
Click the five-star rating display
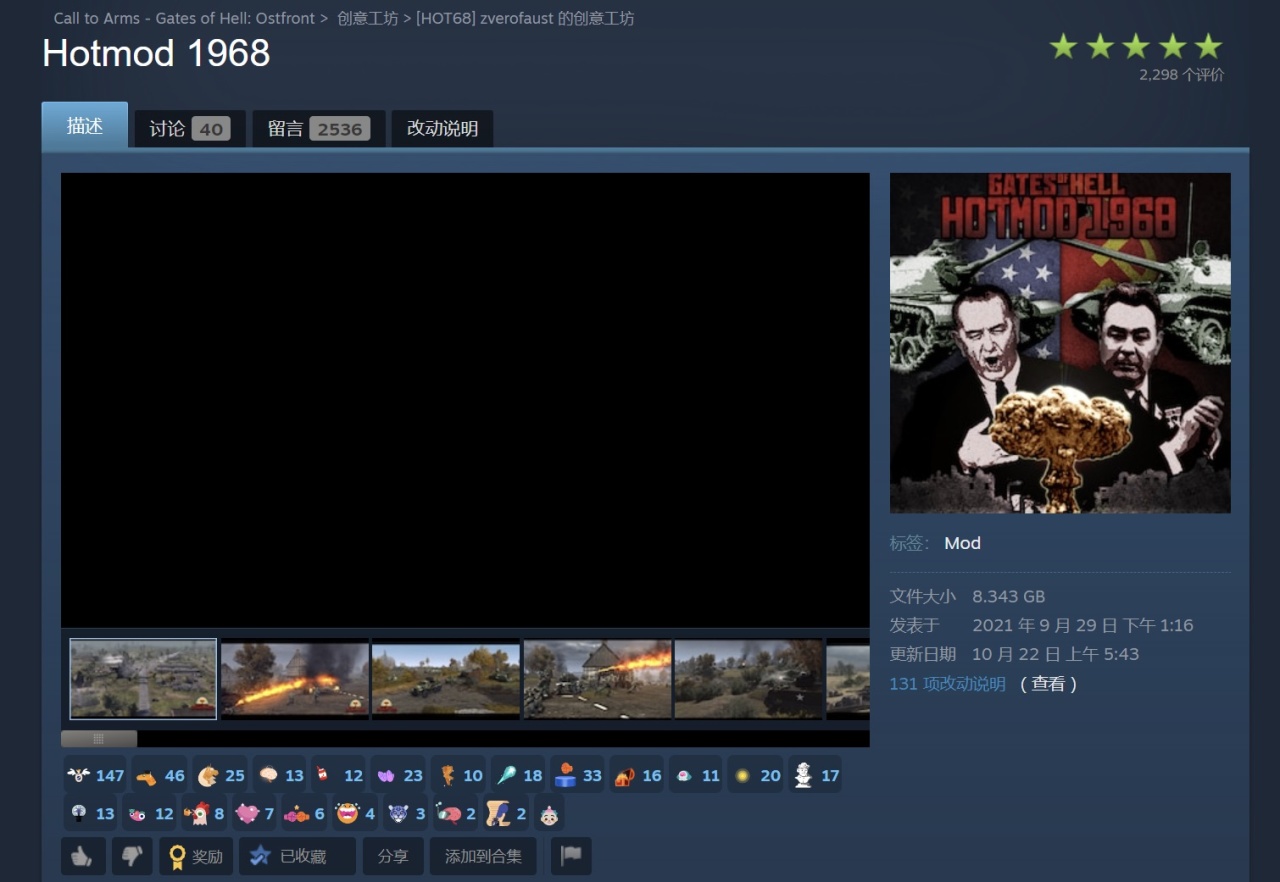pyautogui.click(x=1135, y=46)
